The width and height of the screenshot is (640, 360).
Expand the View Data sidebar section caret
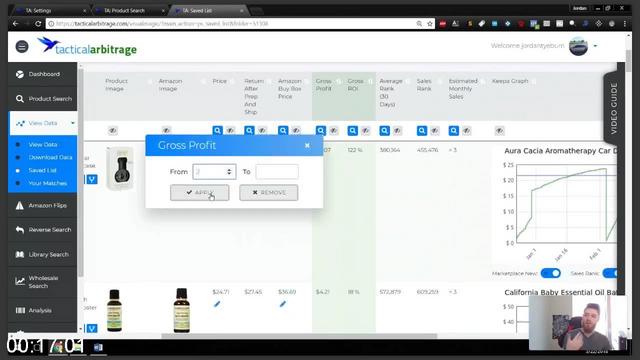73,123
